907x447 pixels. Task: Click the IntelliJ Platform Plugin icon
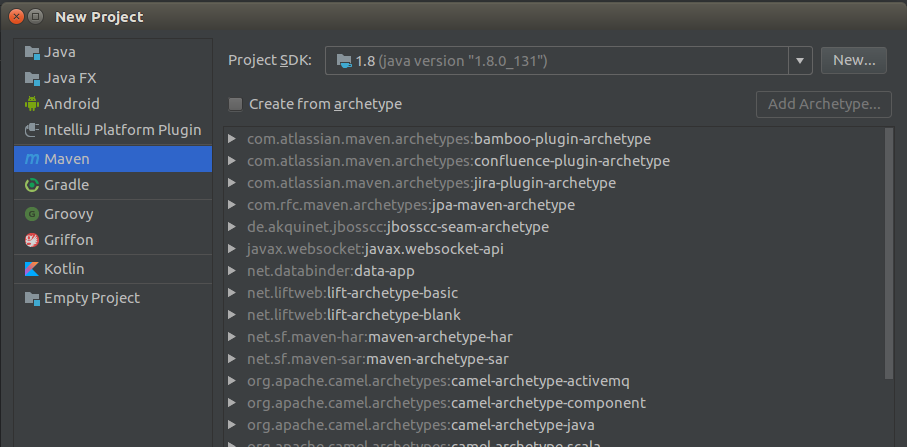tap(32, 130)
